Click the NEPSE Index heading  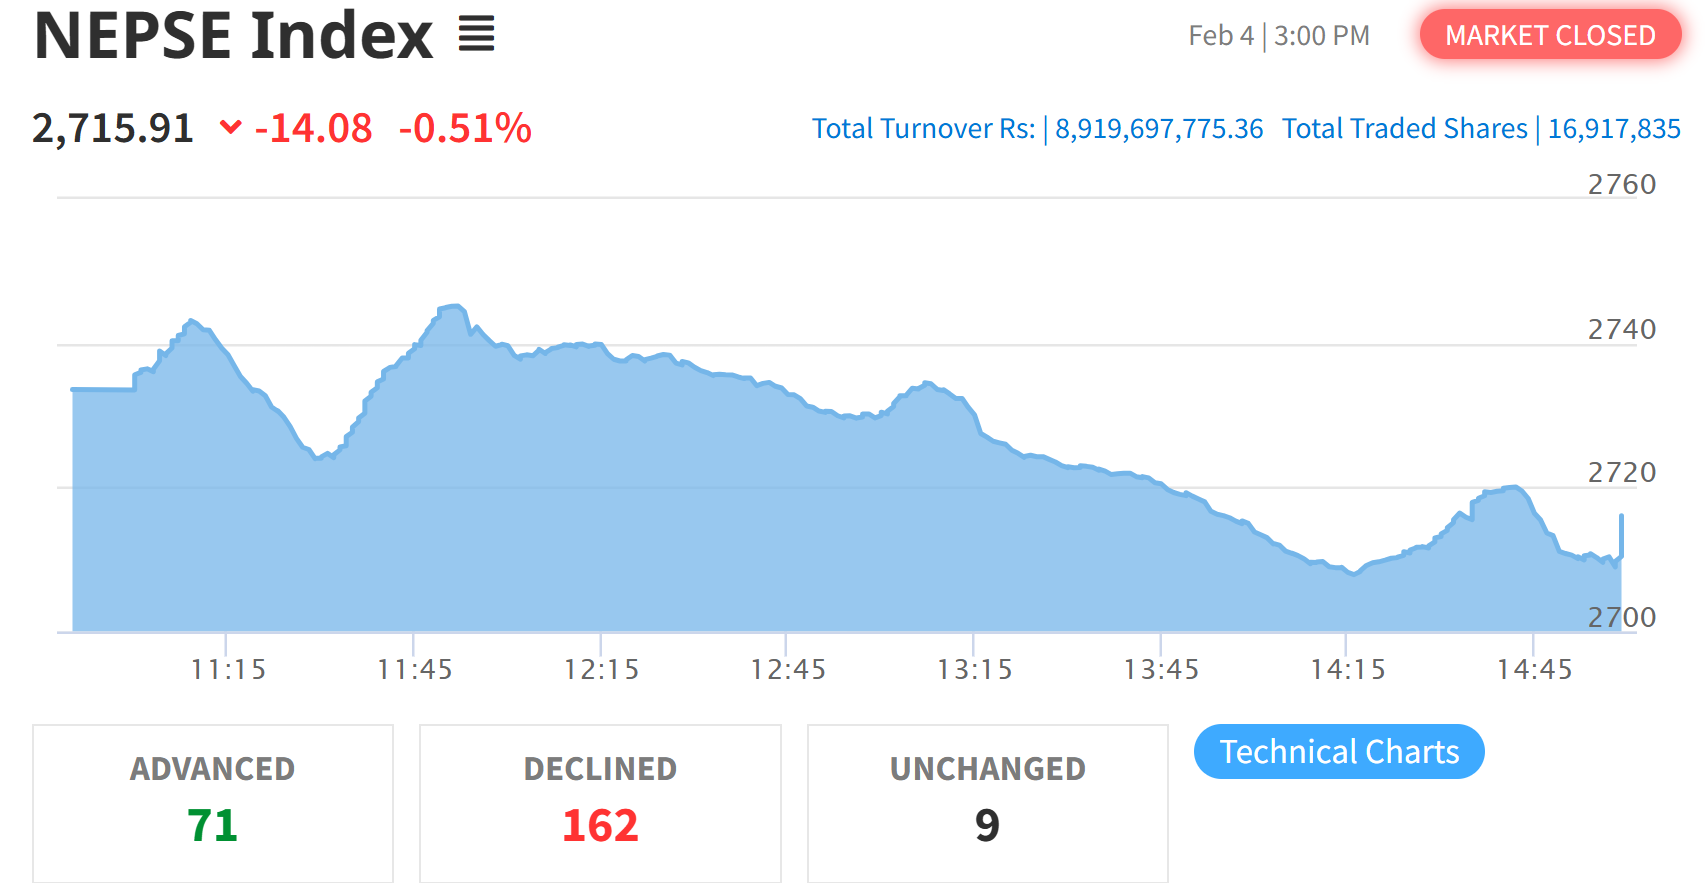point(234,36)
